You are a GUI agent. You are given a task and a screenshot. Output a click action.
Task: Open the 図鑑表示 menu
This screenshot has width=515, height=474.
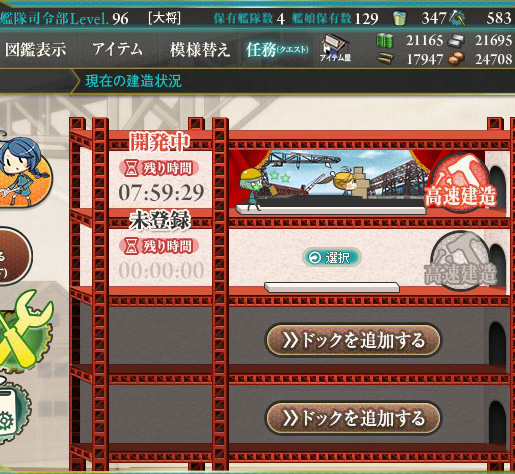(36, 49)
